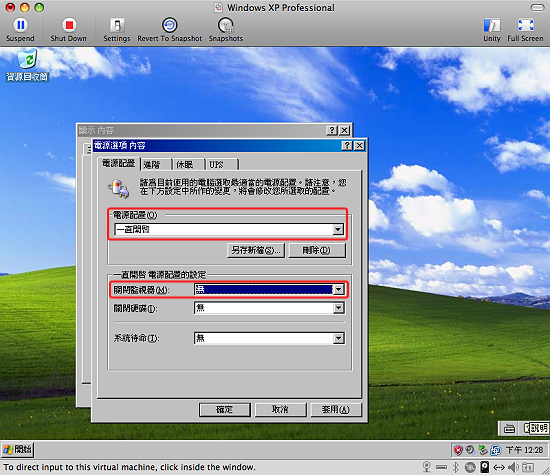Click the hard disk status icon
550x475 pixels.
(x=485, y=467)
